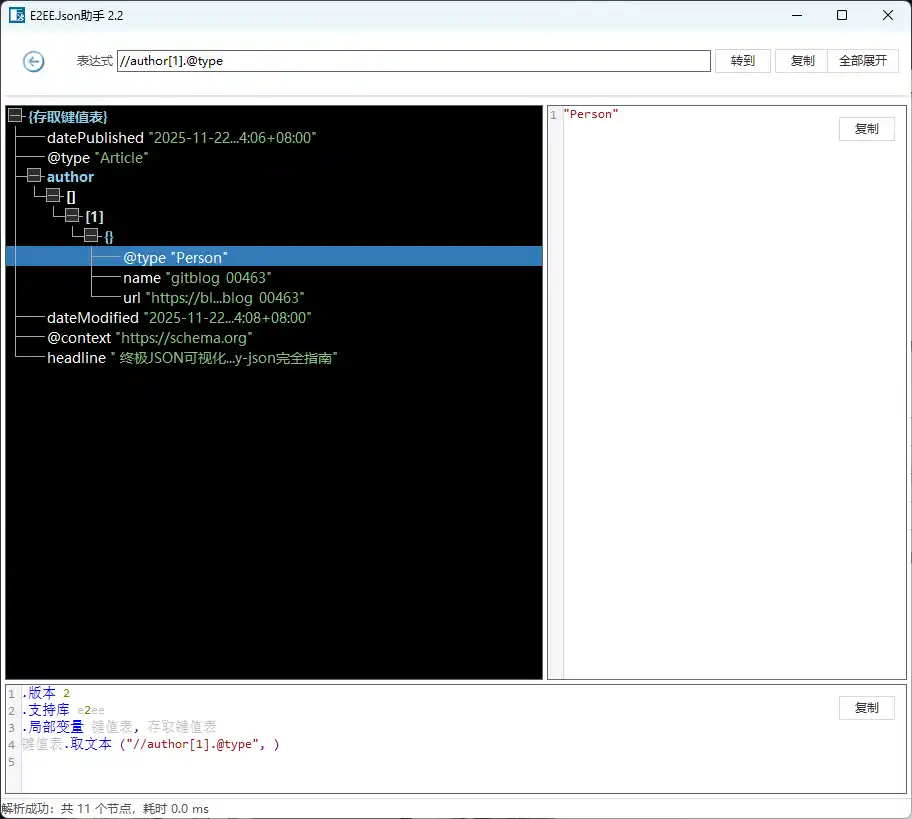
Task: Click the 全部展开 button
Action: pyautogui.click(x=863, y=60)
